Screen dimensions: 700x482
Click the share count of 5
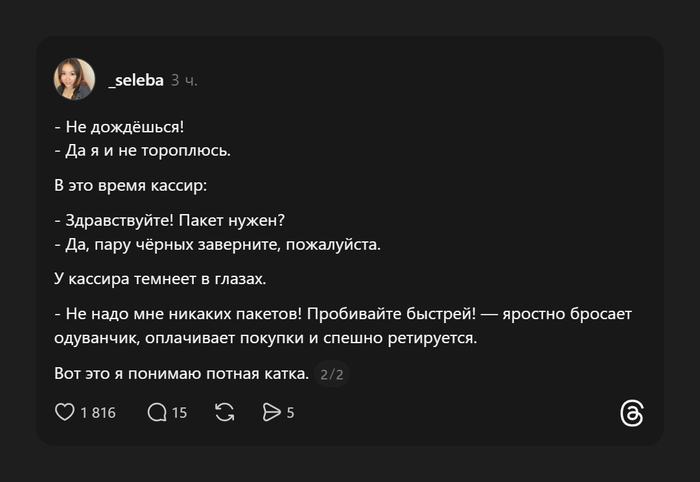click(290, 412)
